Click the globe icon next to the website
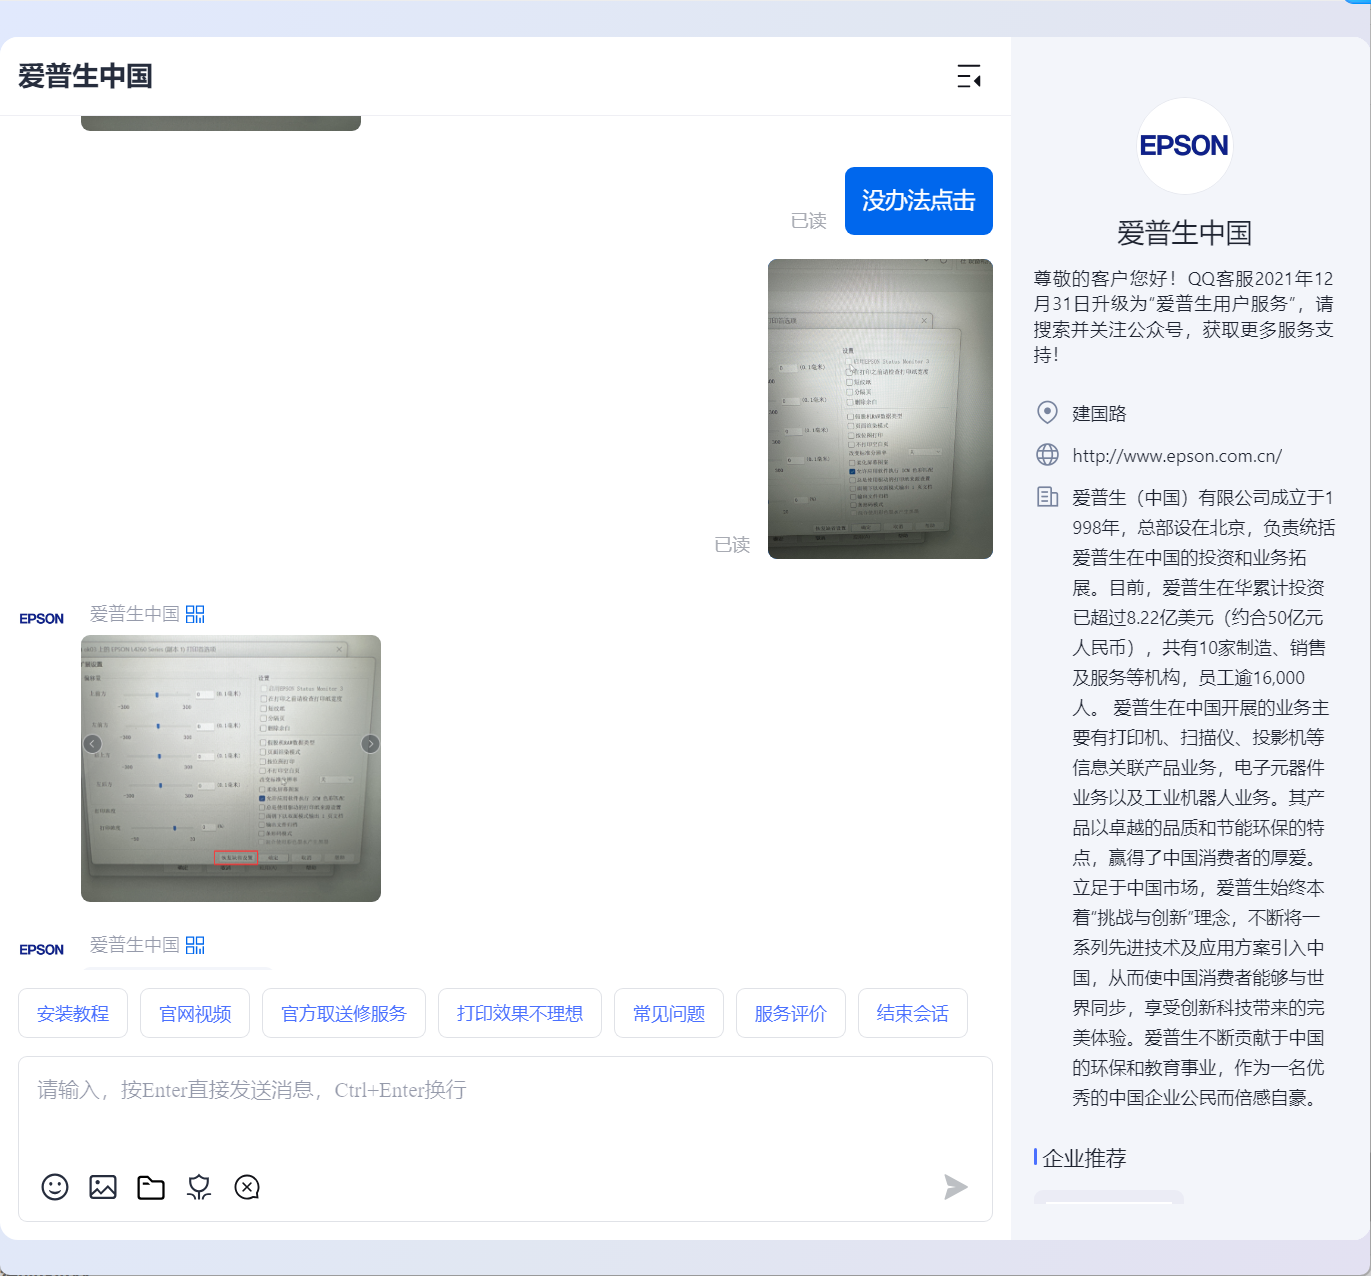The image size is (1371, 1276). pos(1047,455)
